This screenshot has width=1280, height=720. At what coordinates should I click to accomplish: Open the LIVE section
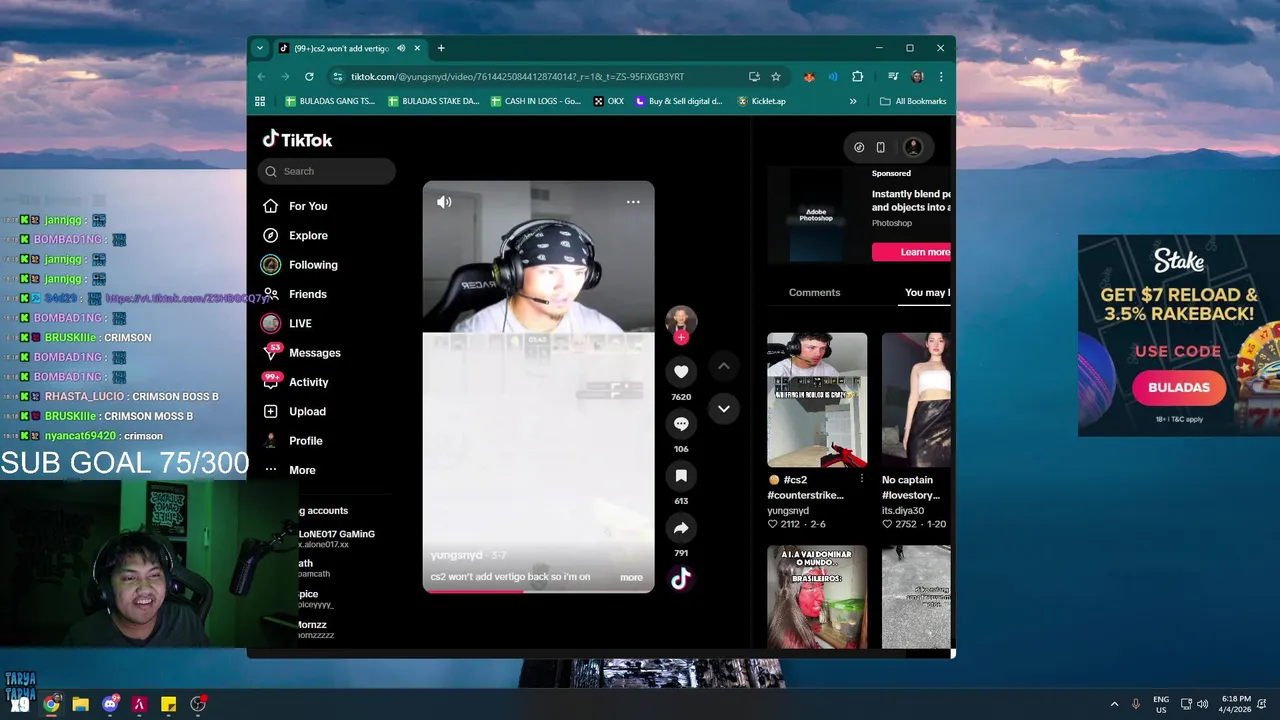tap(300, 323)
